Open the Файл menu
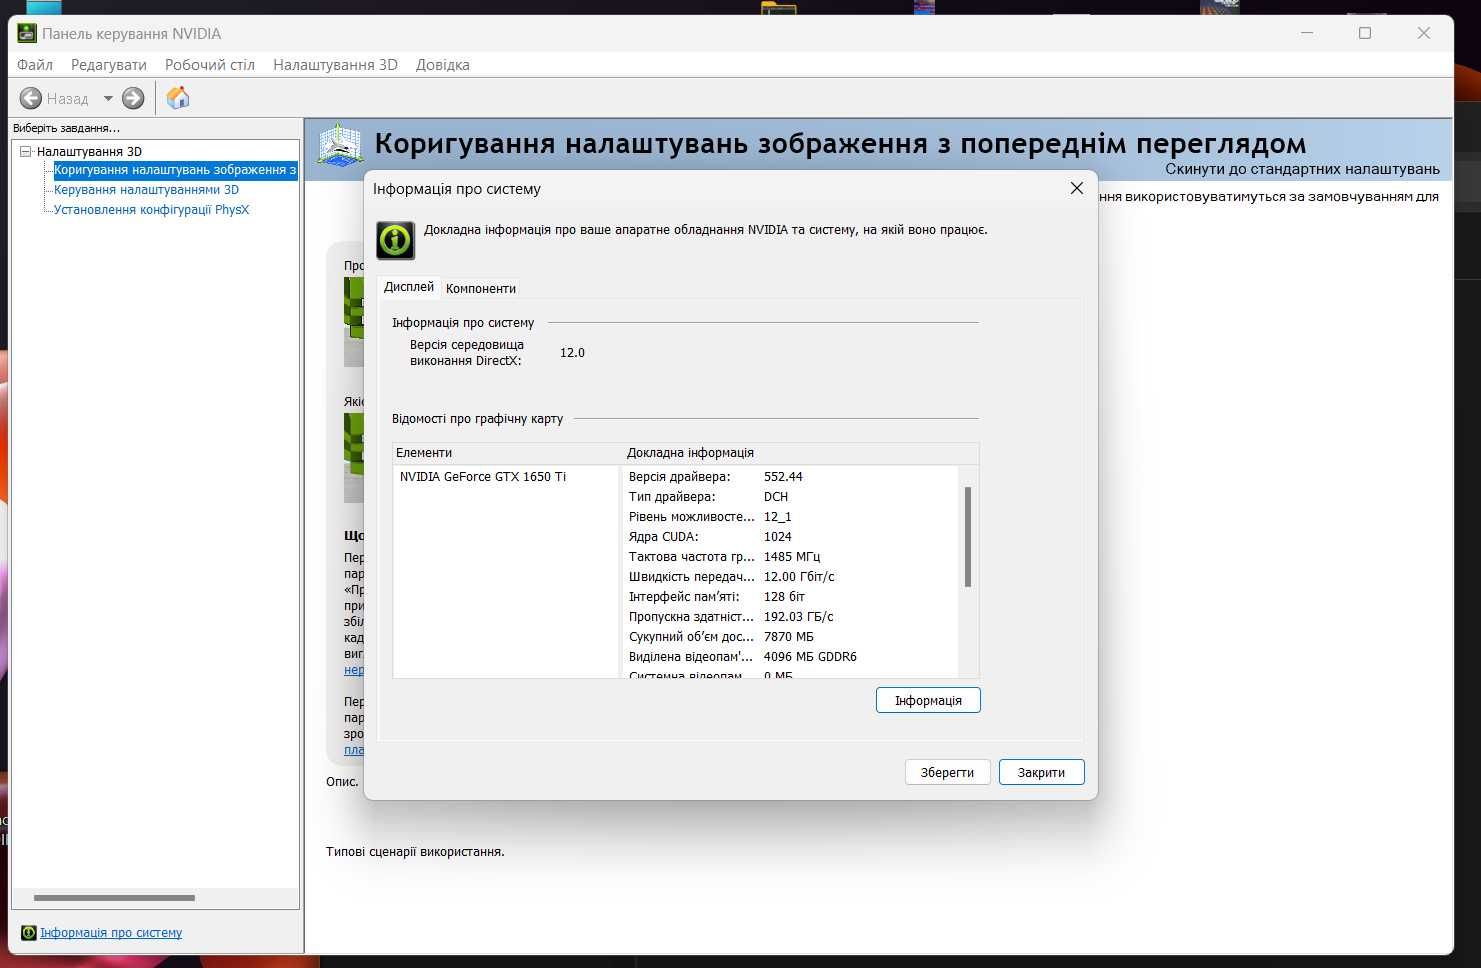The height and width of the screenshot is (968, 1481). [35, 65]
